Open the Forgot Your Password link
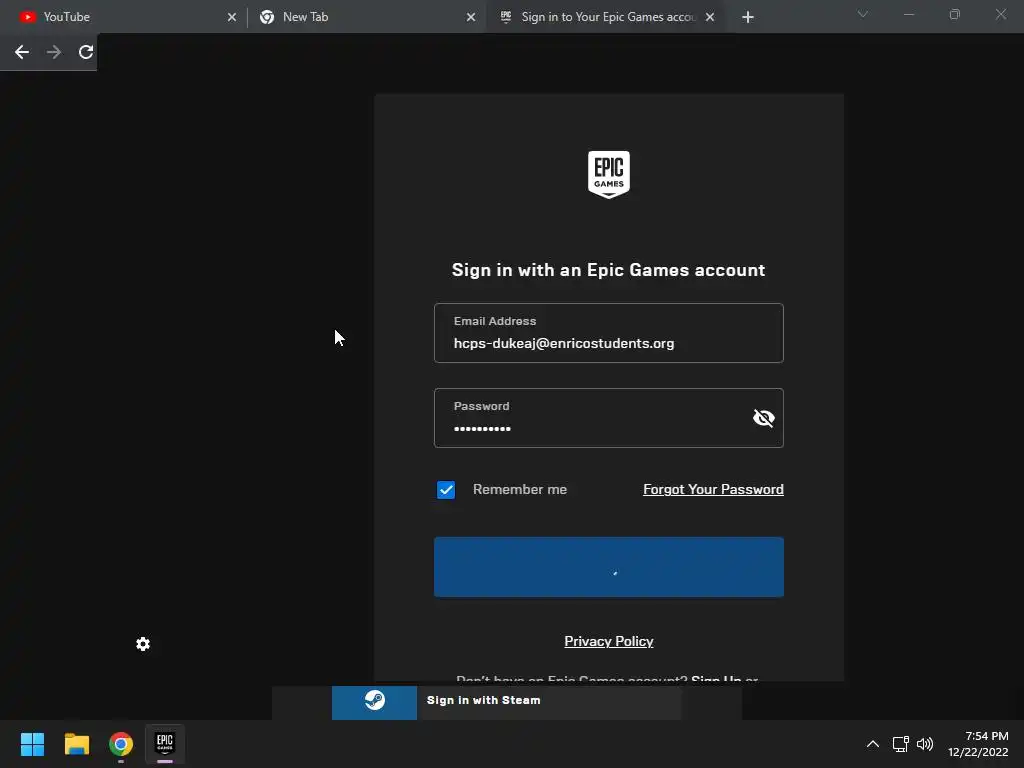Viewport: 1024px width, 768px height. coord(713,489)
